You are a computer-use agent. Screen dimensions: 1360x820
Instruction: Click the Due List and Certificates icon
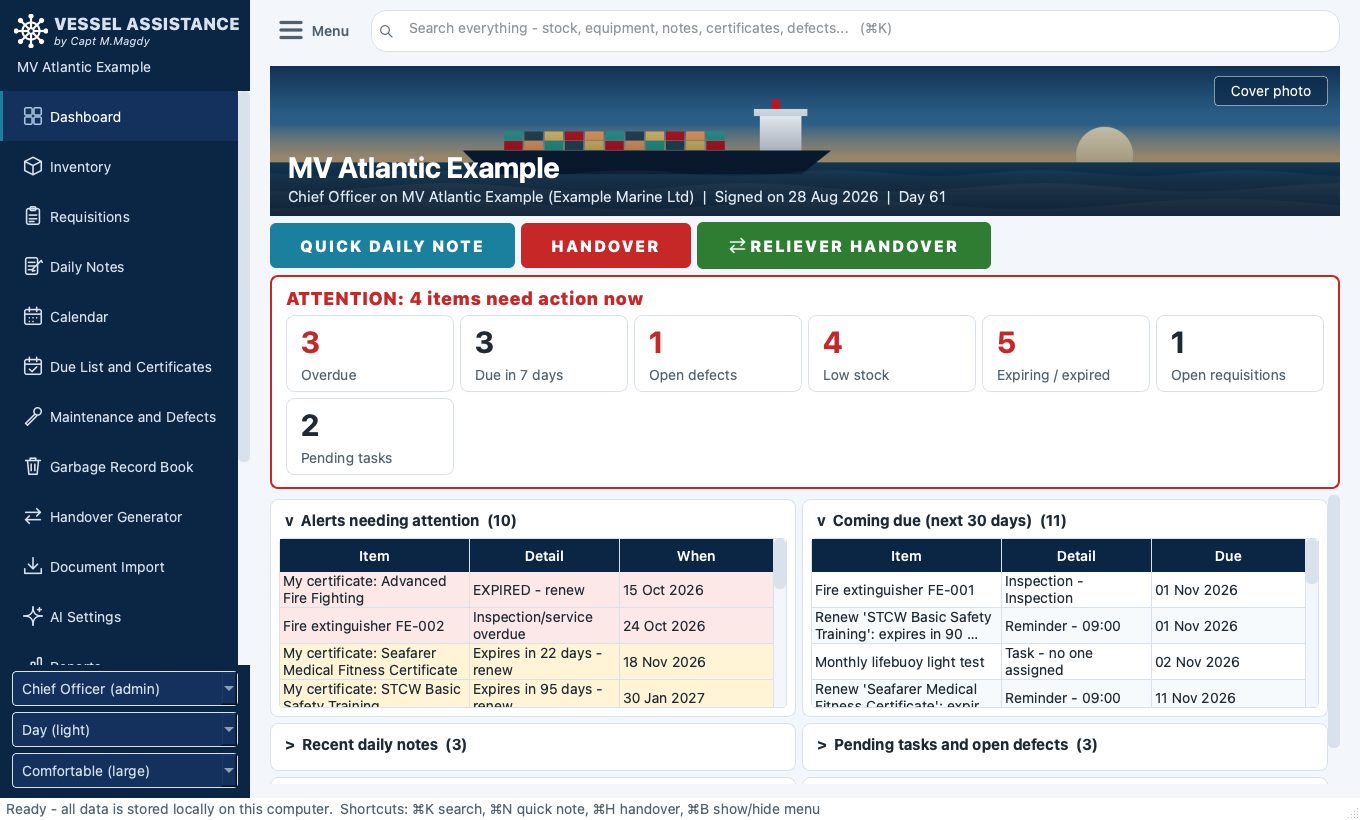tap(32, 366)
